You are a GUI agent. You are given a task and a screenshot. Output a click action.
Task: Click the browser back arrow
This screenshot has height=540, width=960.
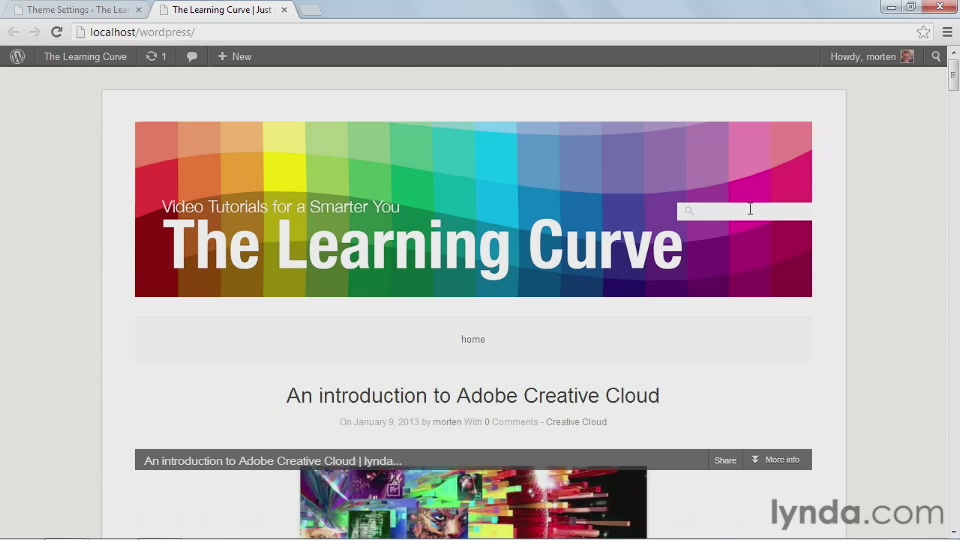coord(13,32)
